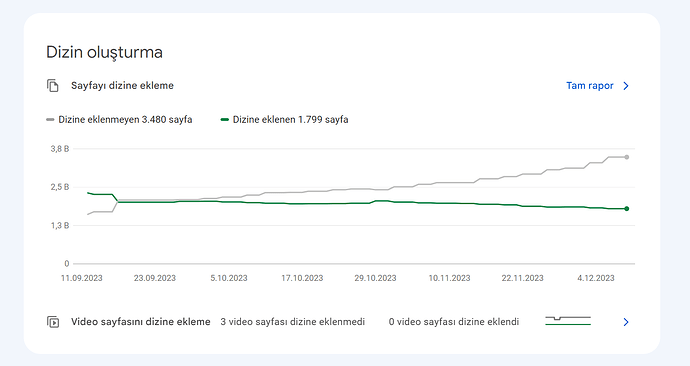Click the 22.11.2023 date label
Viewport: 690px width, 366px height.
[x=522, y=278]
